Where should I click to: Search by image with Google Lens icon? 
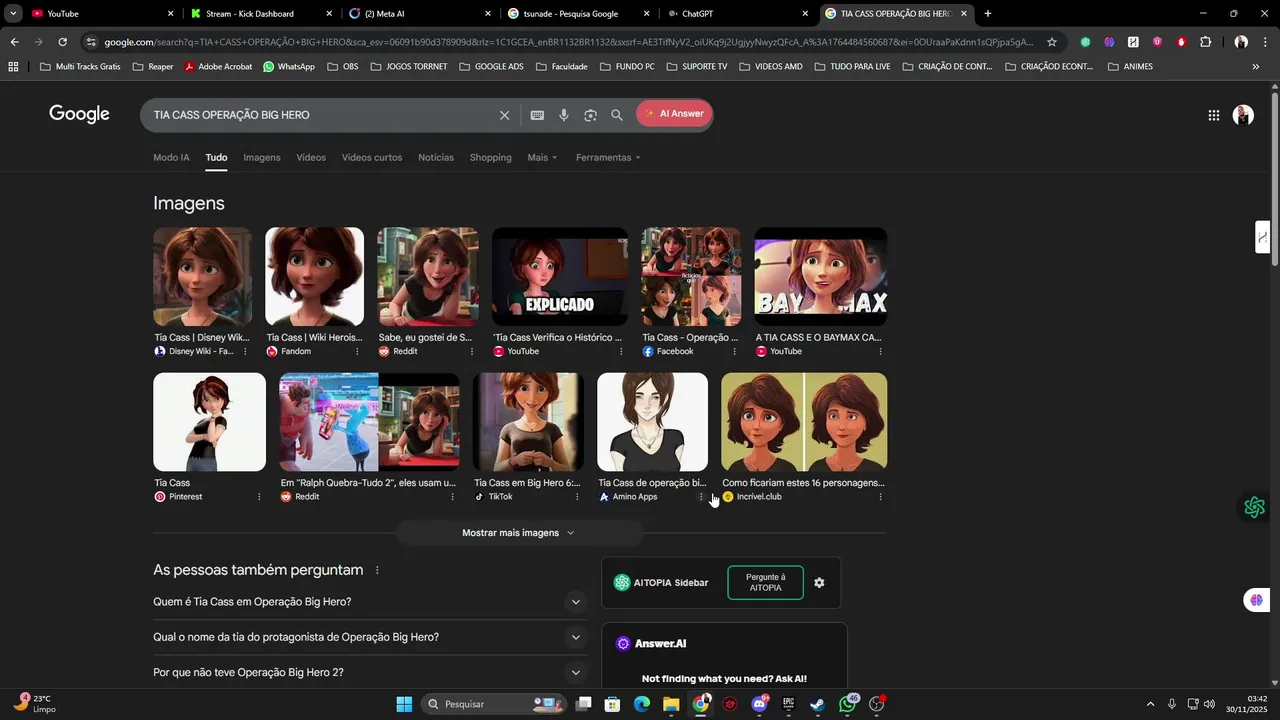[x=590, y=115]
